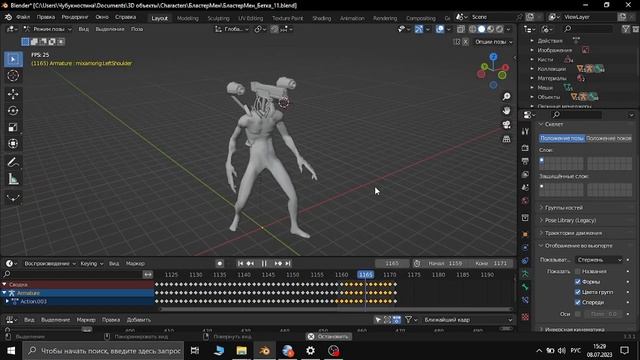Open the Ближайший кадр snapping dropdown
The width and height of the screenshot is (640, 360).
pyautogui.click(x=468, y=320)
